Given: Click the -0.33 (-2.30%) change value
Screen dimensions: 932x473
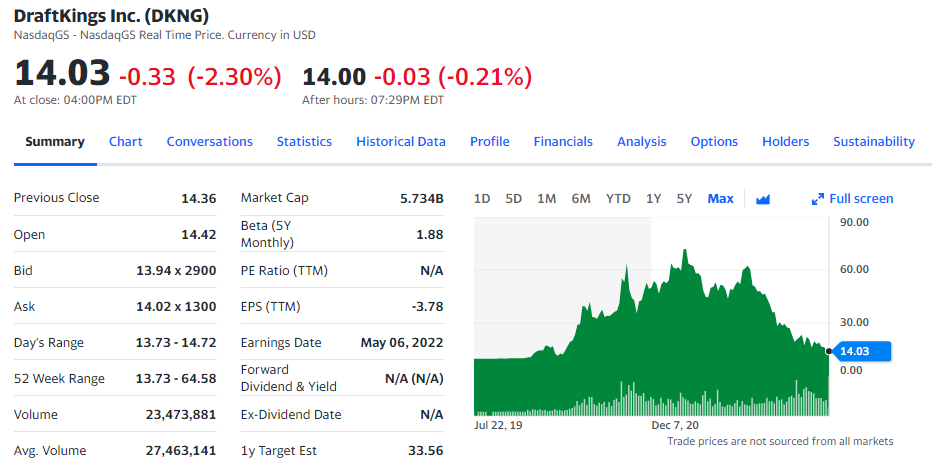Looking at the screenshot, I should pyautogui.click(x=200, y=77).
